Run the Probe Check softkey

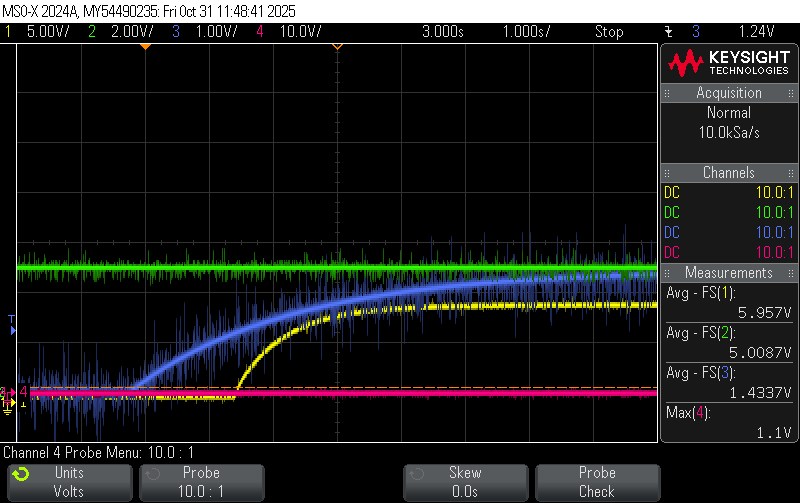597,483
